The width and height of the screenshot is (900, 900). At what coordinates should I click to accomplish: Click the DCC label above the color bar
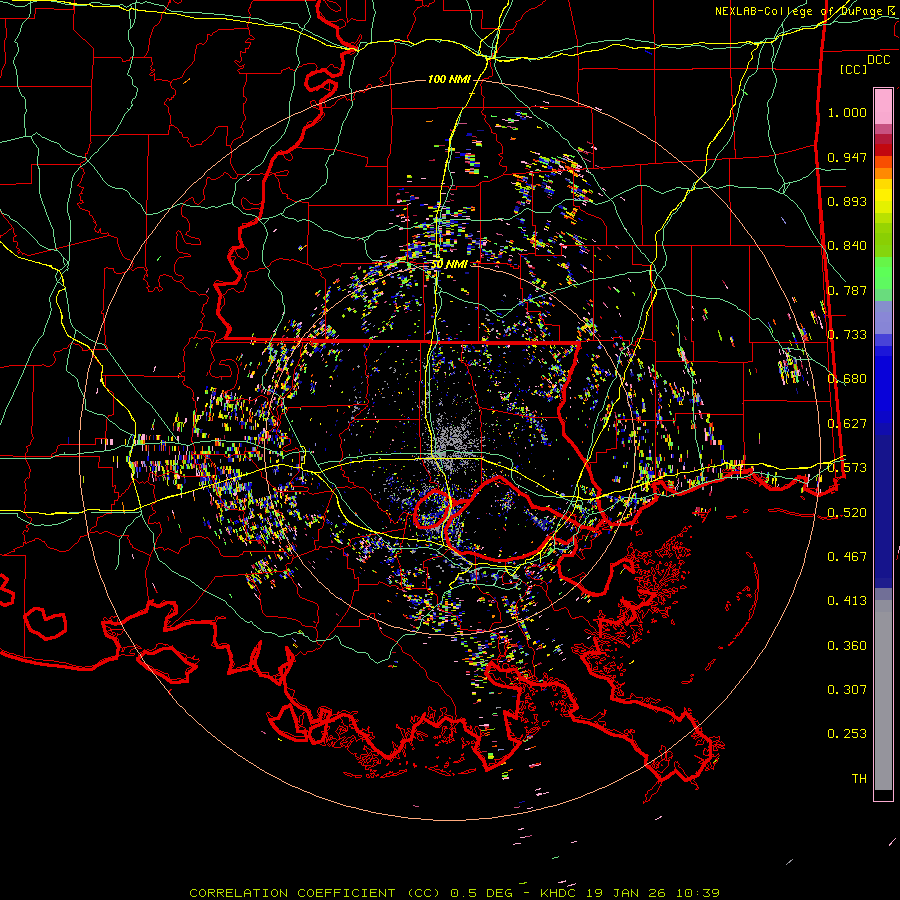click(879, 60)
